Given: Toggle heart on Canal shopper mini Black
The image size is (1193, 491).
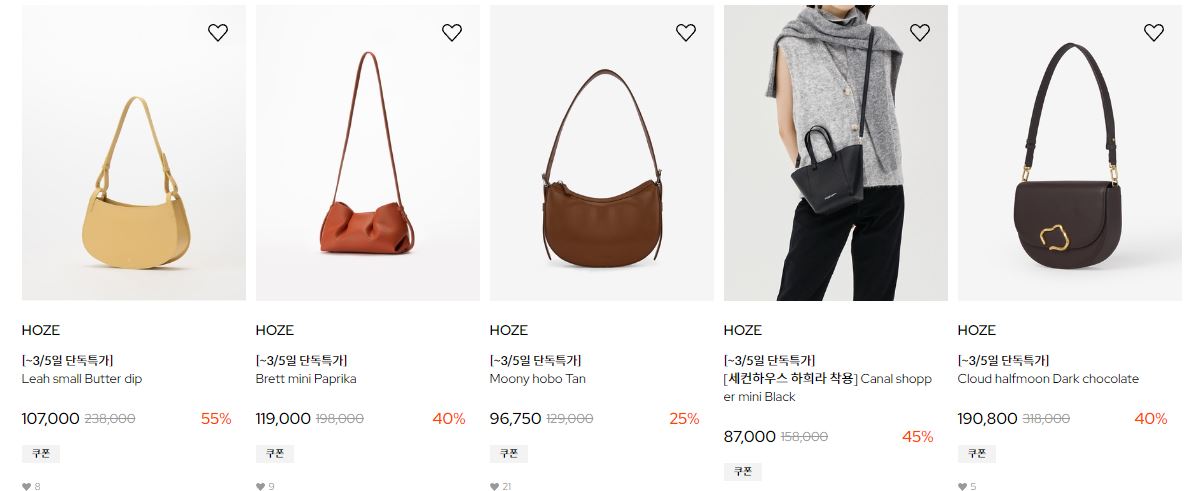Looking at the screenshot, I should click(x=920, y=32).
